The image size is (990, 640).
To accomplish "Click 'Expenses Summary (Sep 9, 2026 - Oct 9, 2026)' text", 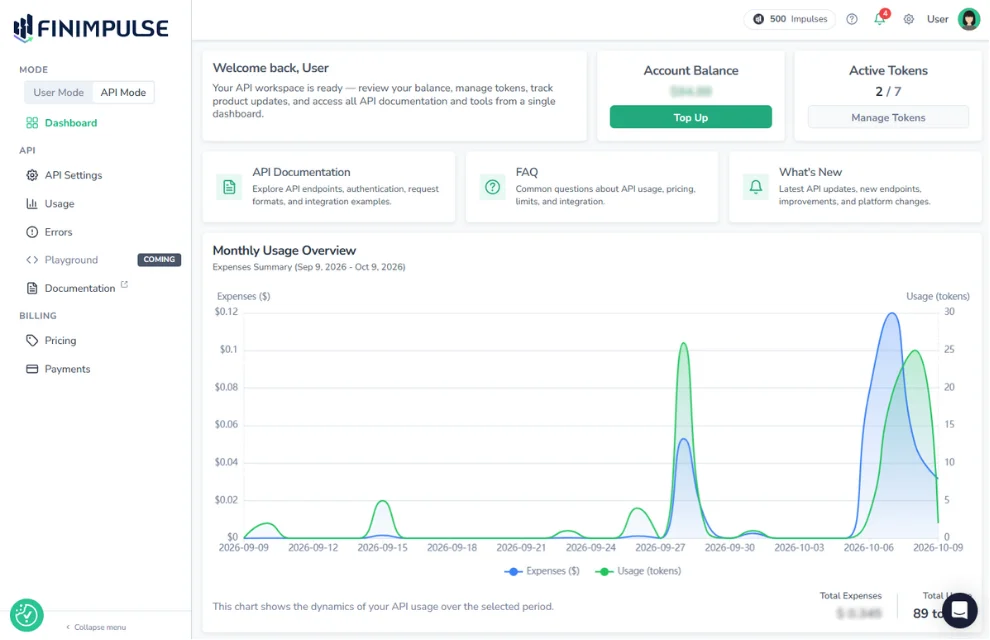I will point(309,267).
